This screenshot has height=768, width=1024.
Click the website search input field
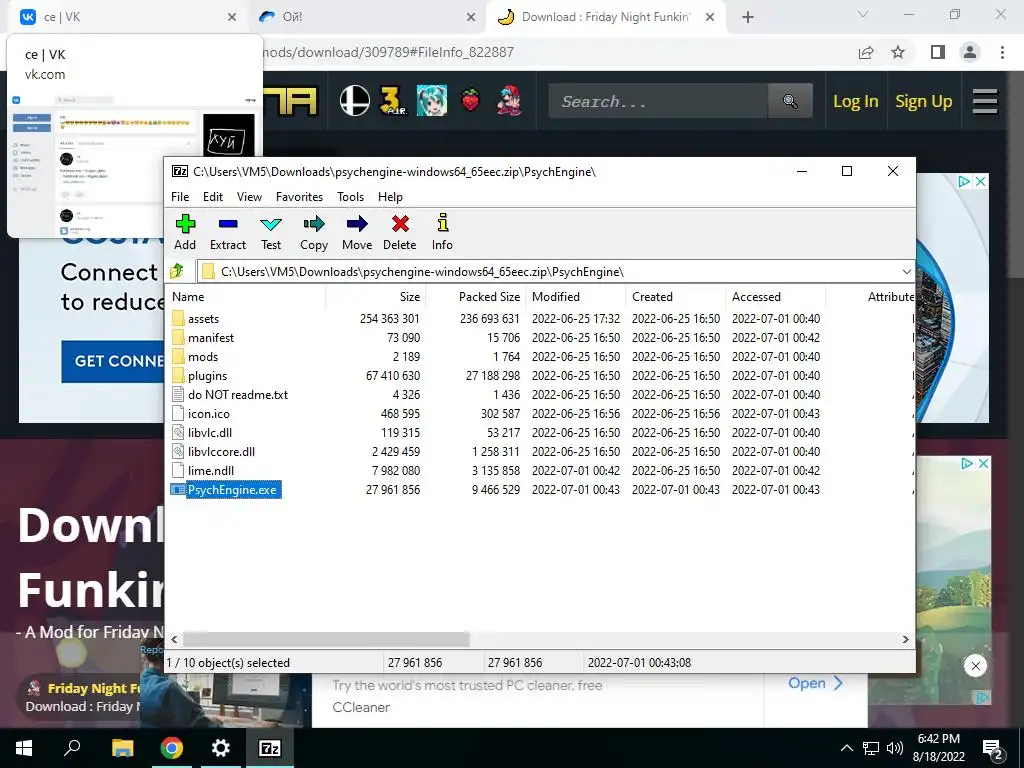point(658,101)
